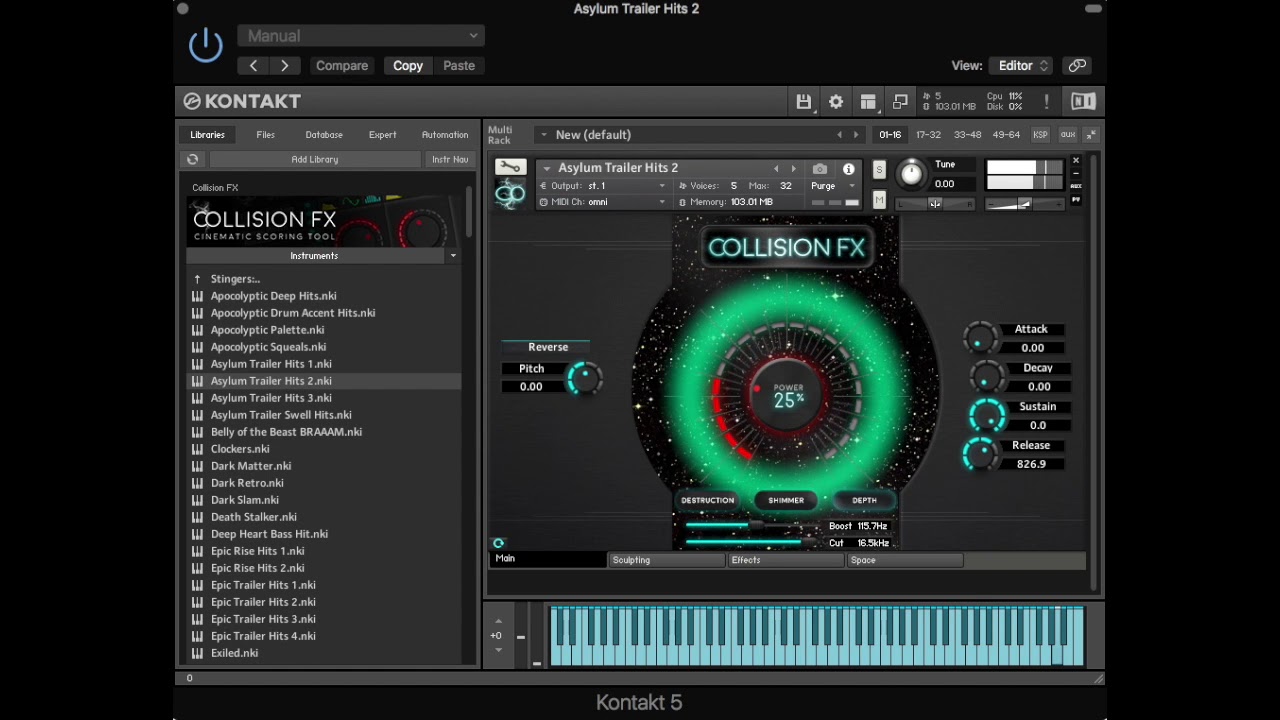Open Kontakt options gear icon
Viewport: 1280px width, 720px height.
836,102
